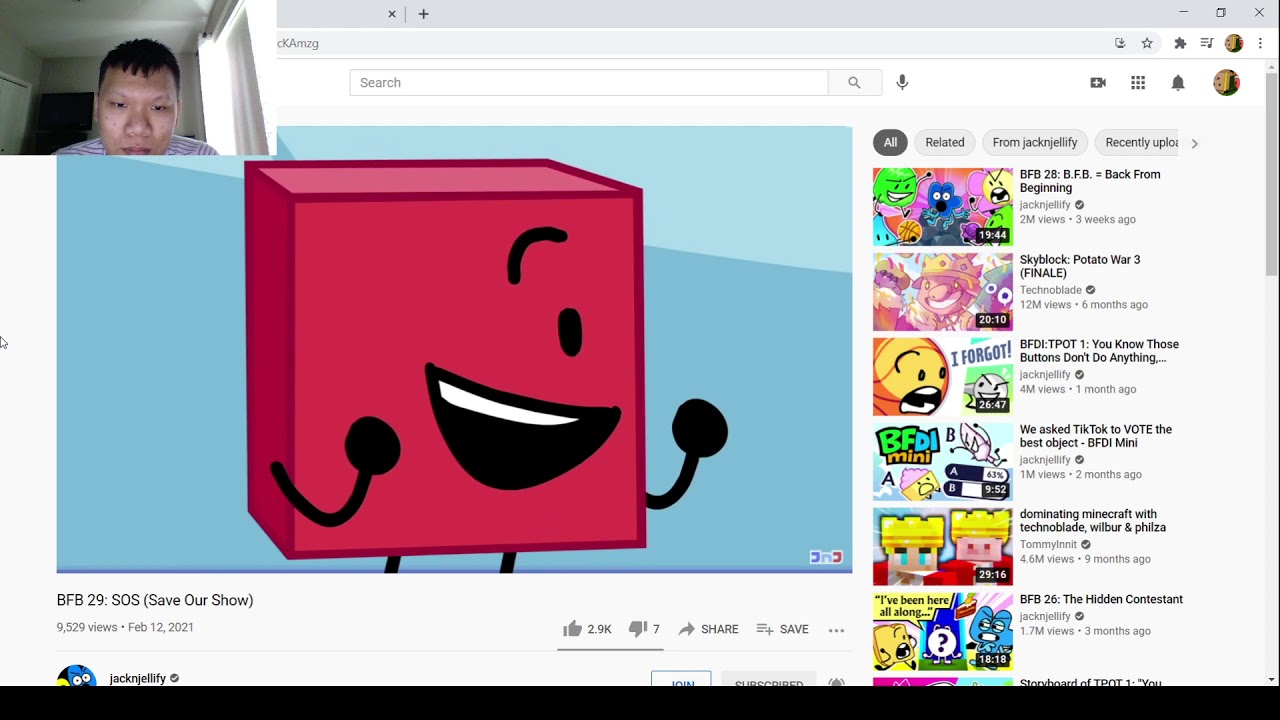Open the dominating minecraft video thumbnail
The height and width of the screenshot is (720, 1280).
943,547
